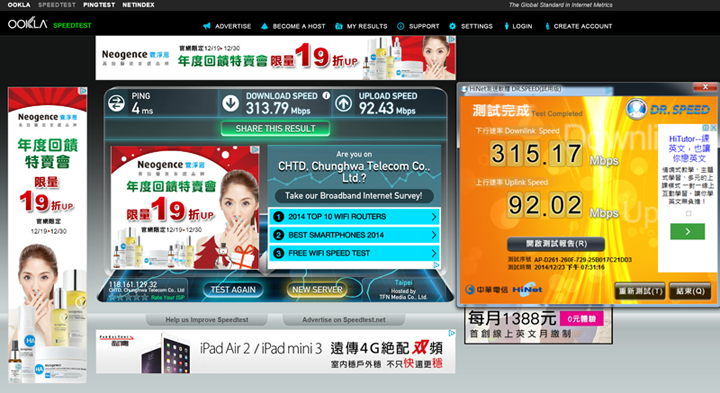Click Create Account link

click(578, 26)
